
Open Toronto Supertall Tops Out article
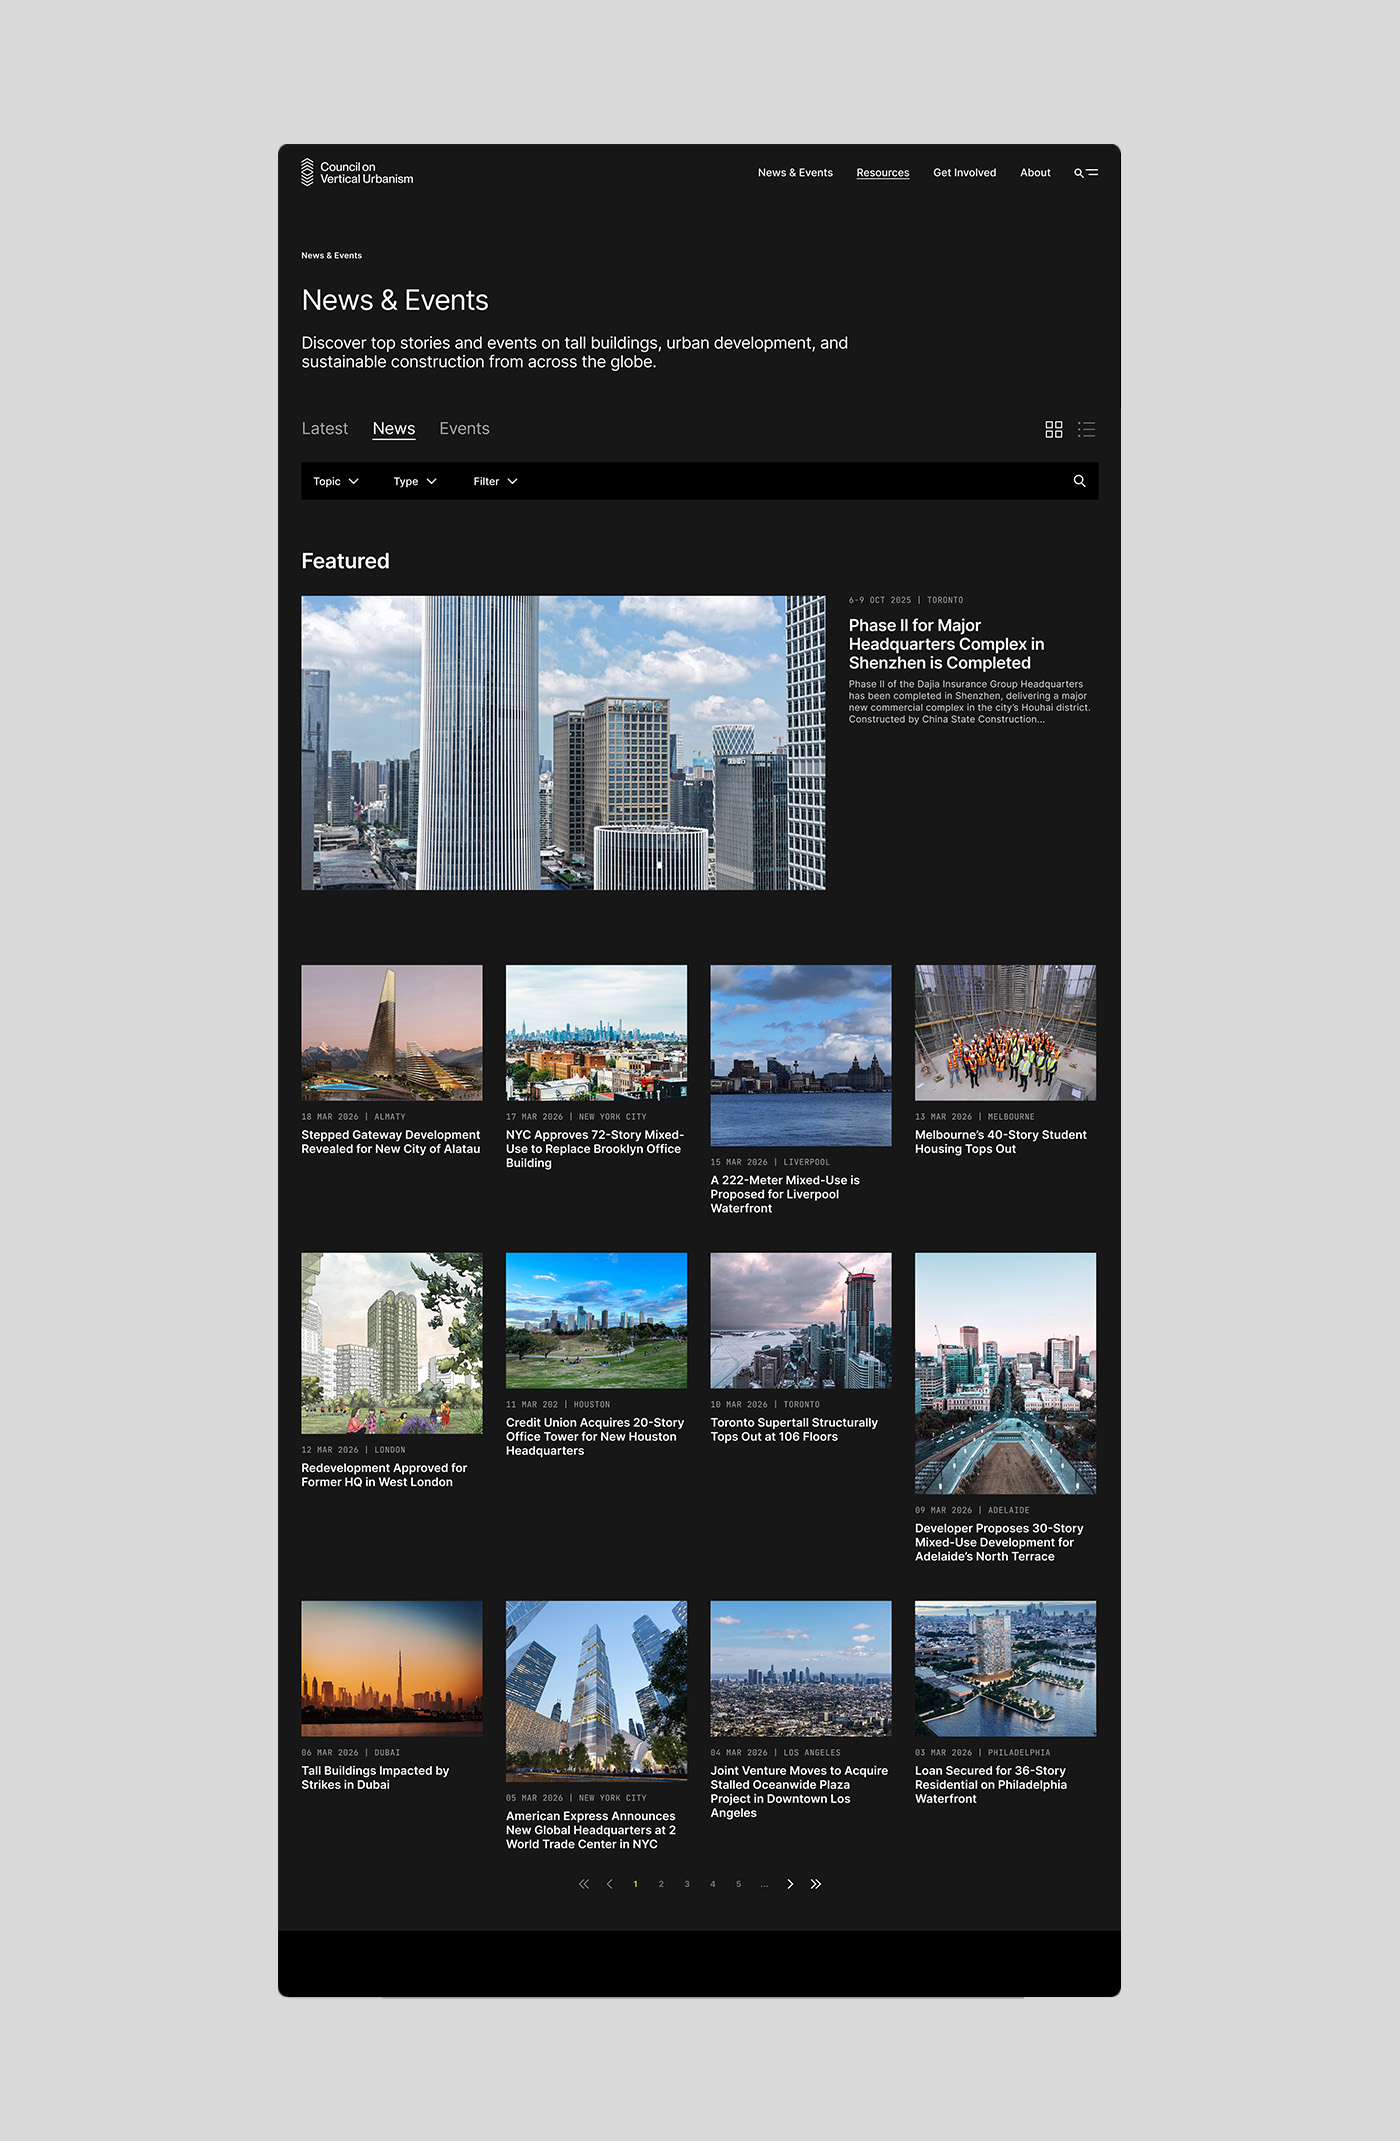click(x=794, y=1430)
